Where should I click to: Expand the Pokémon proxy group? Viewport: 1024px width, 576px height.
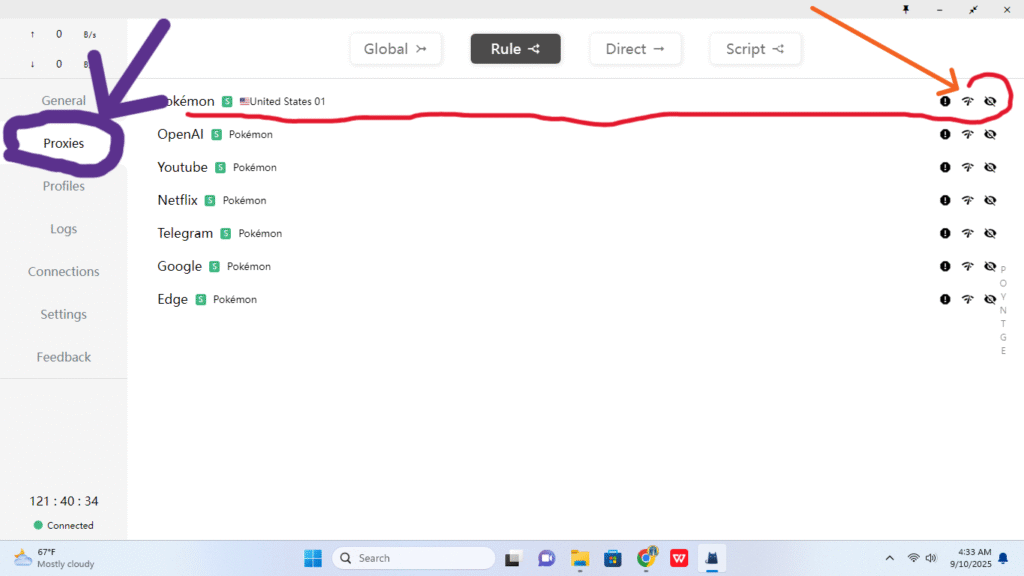[x=187, y=101]
